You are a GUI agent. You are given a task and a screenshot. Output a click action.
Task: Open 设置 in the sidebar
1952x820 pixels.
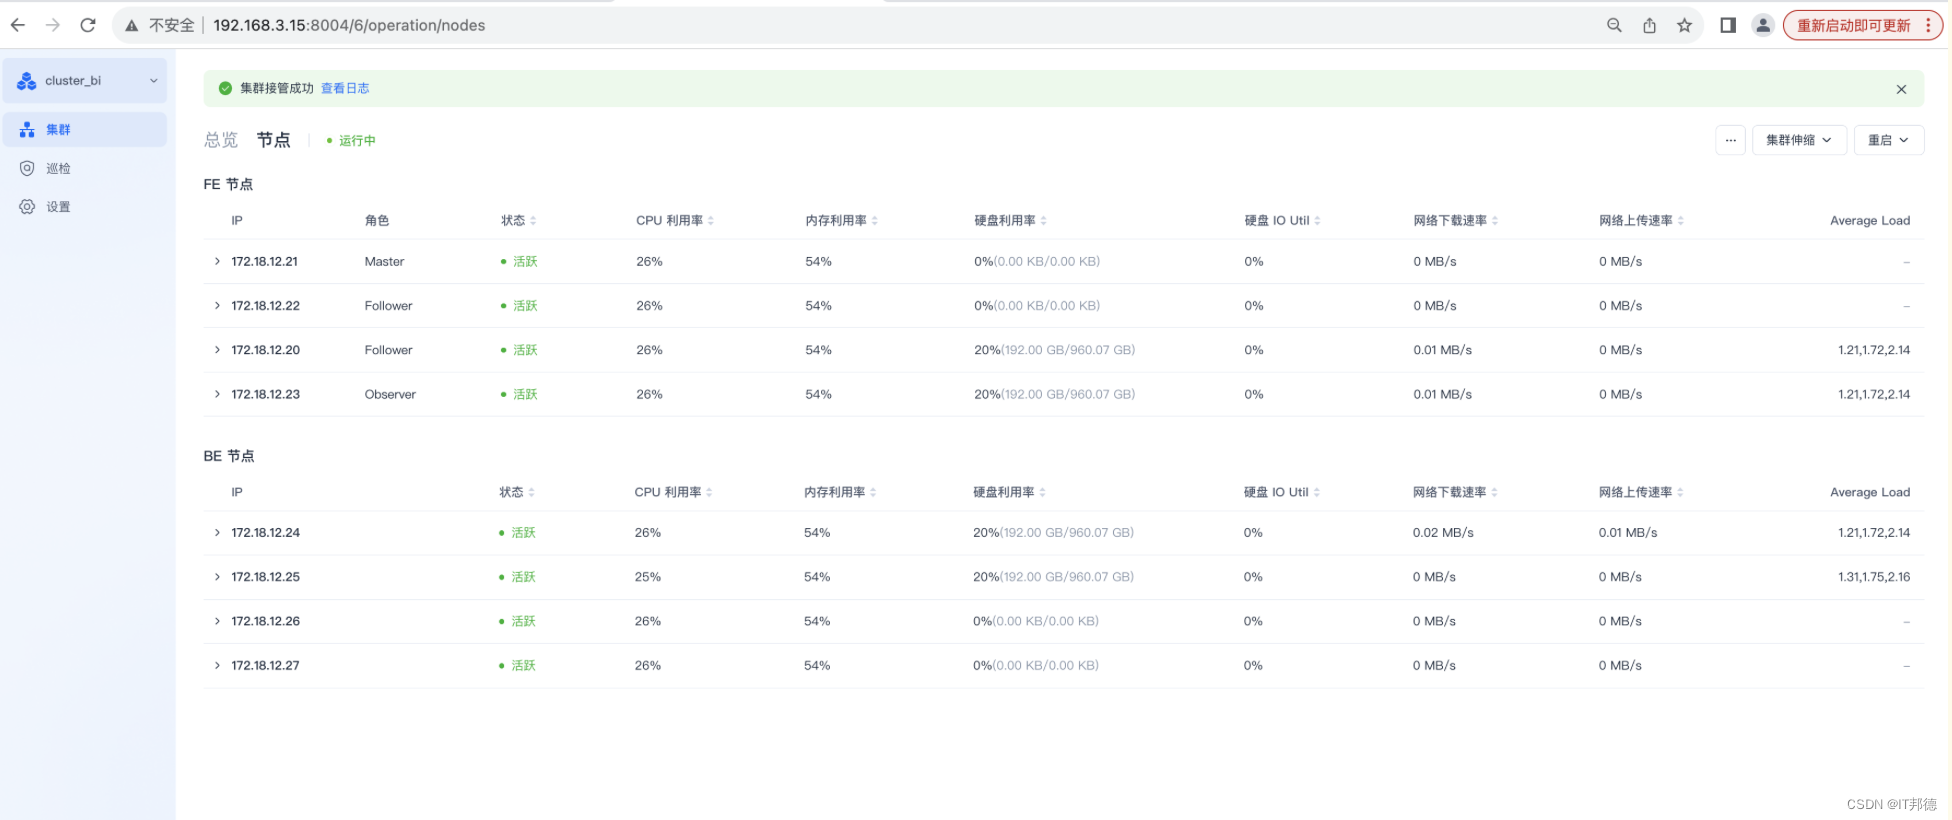click(85, 207)
